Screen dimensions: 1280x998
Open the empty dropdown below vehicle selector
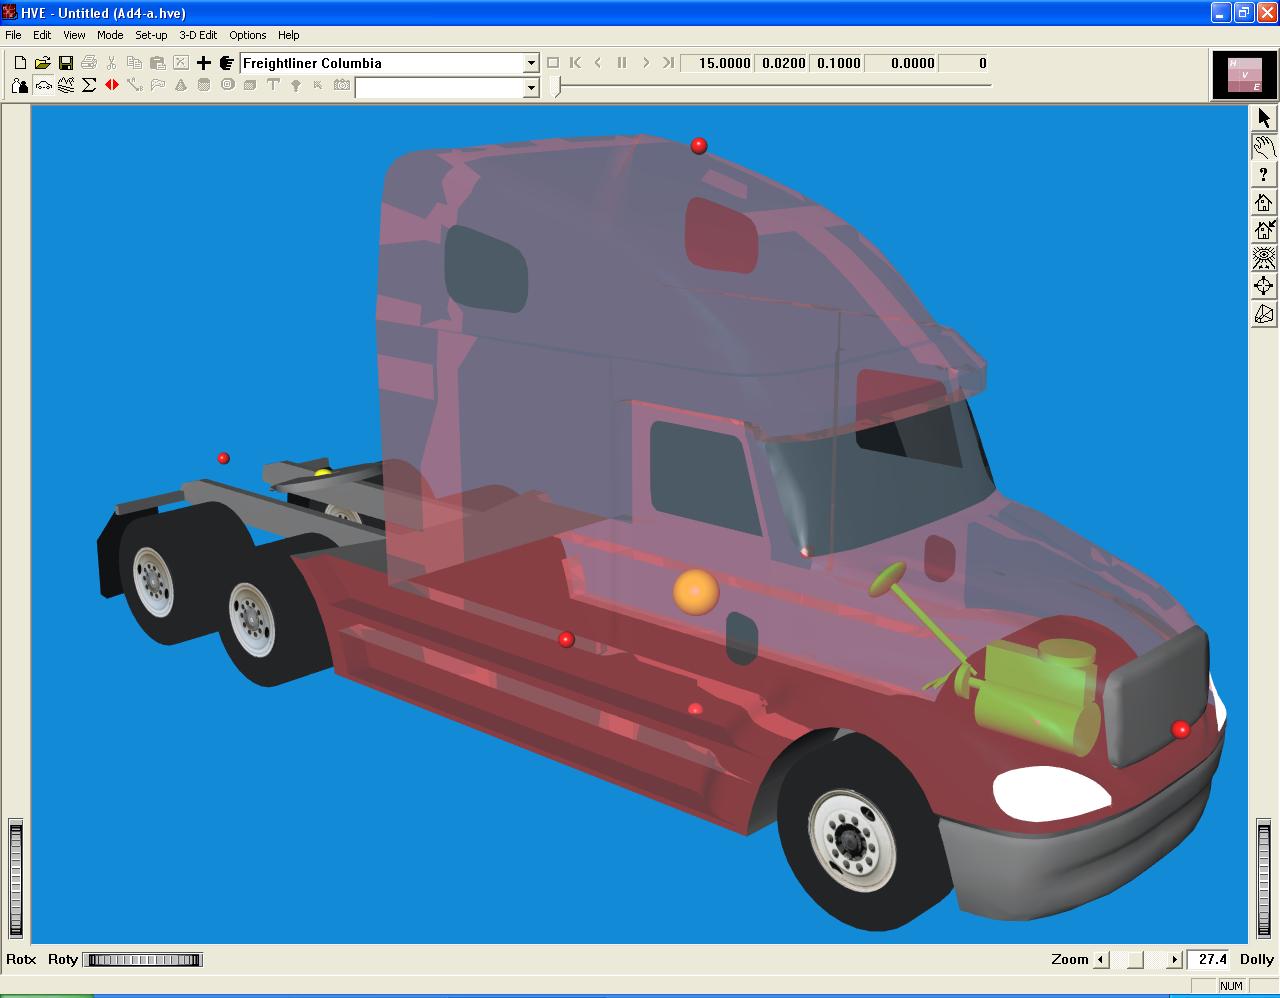pos(531,88)
